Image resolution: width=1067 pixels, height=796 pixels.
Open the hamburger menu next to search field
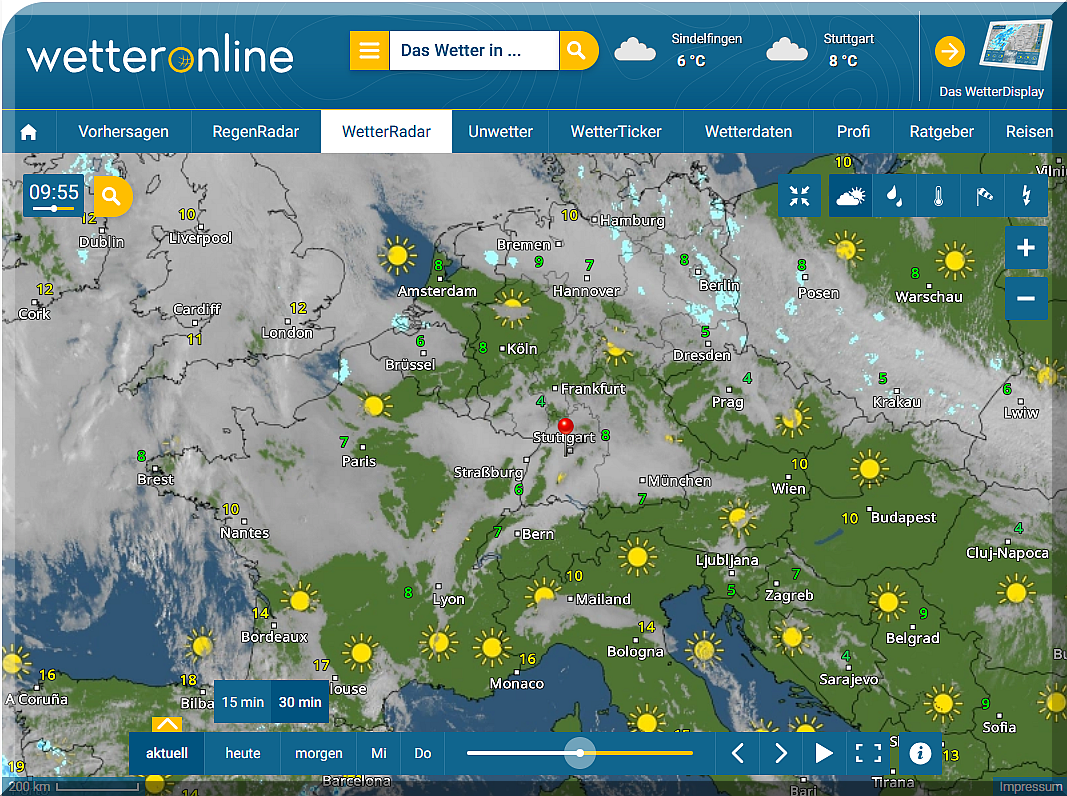(x=369, y=51)
